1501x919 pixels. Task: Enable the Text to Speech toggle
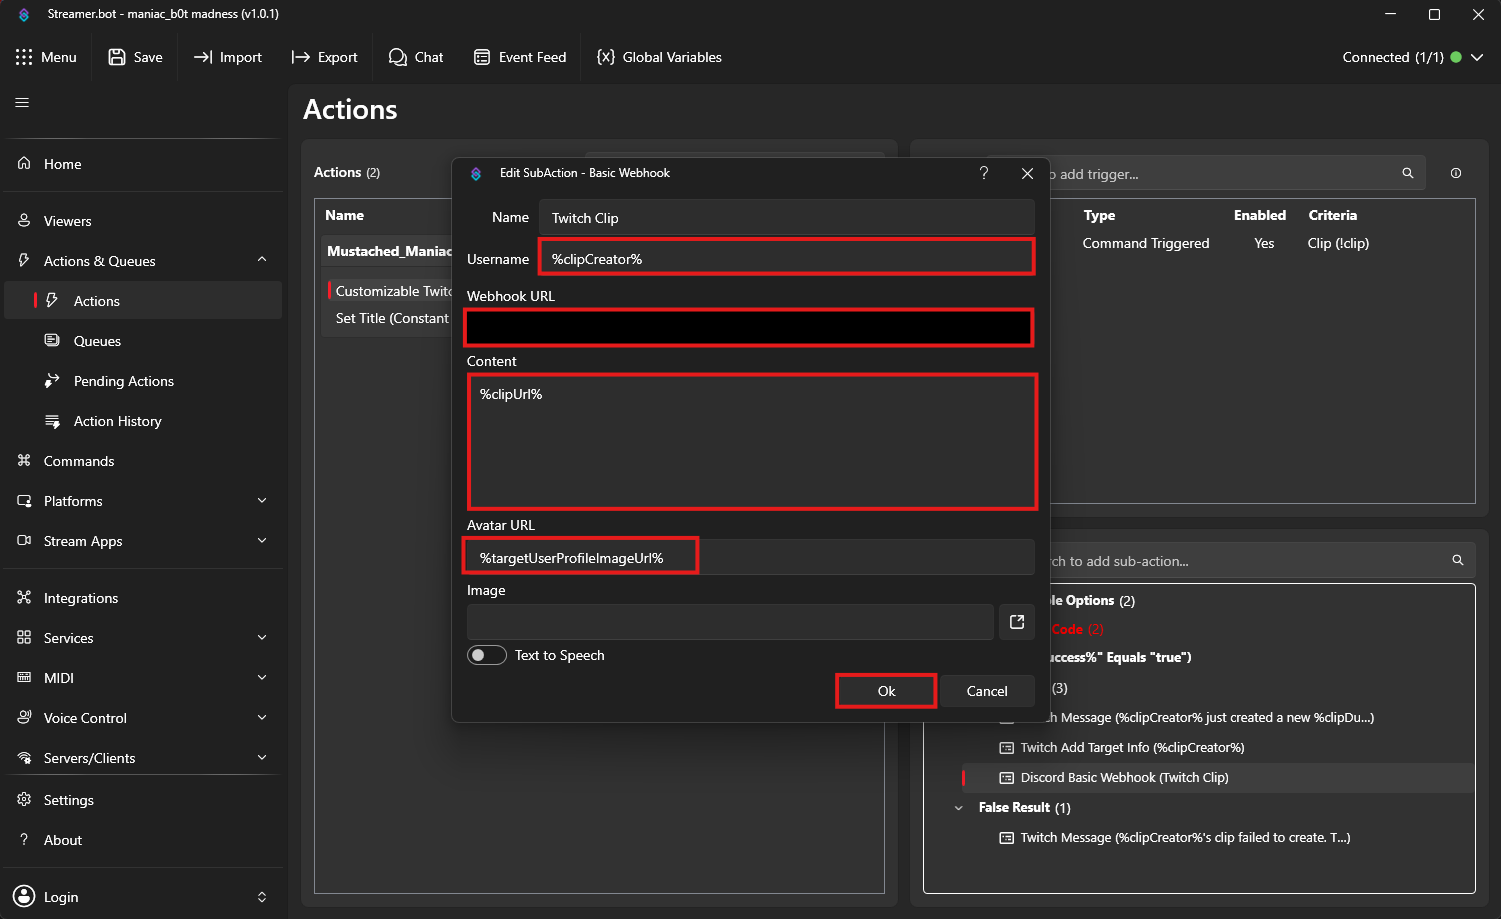click(487, 655)
